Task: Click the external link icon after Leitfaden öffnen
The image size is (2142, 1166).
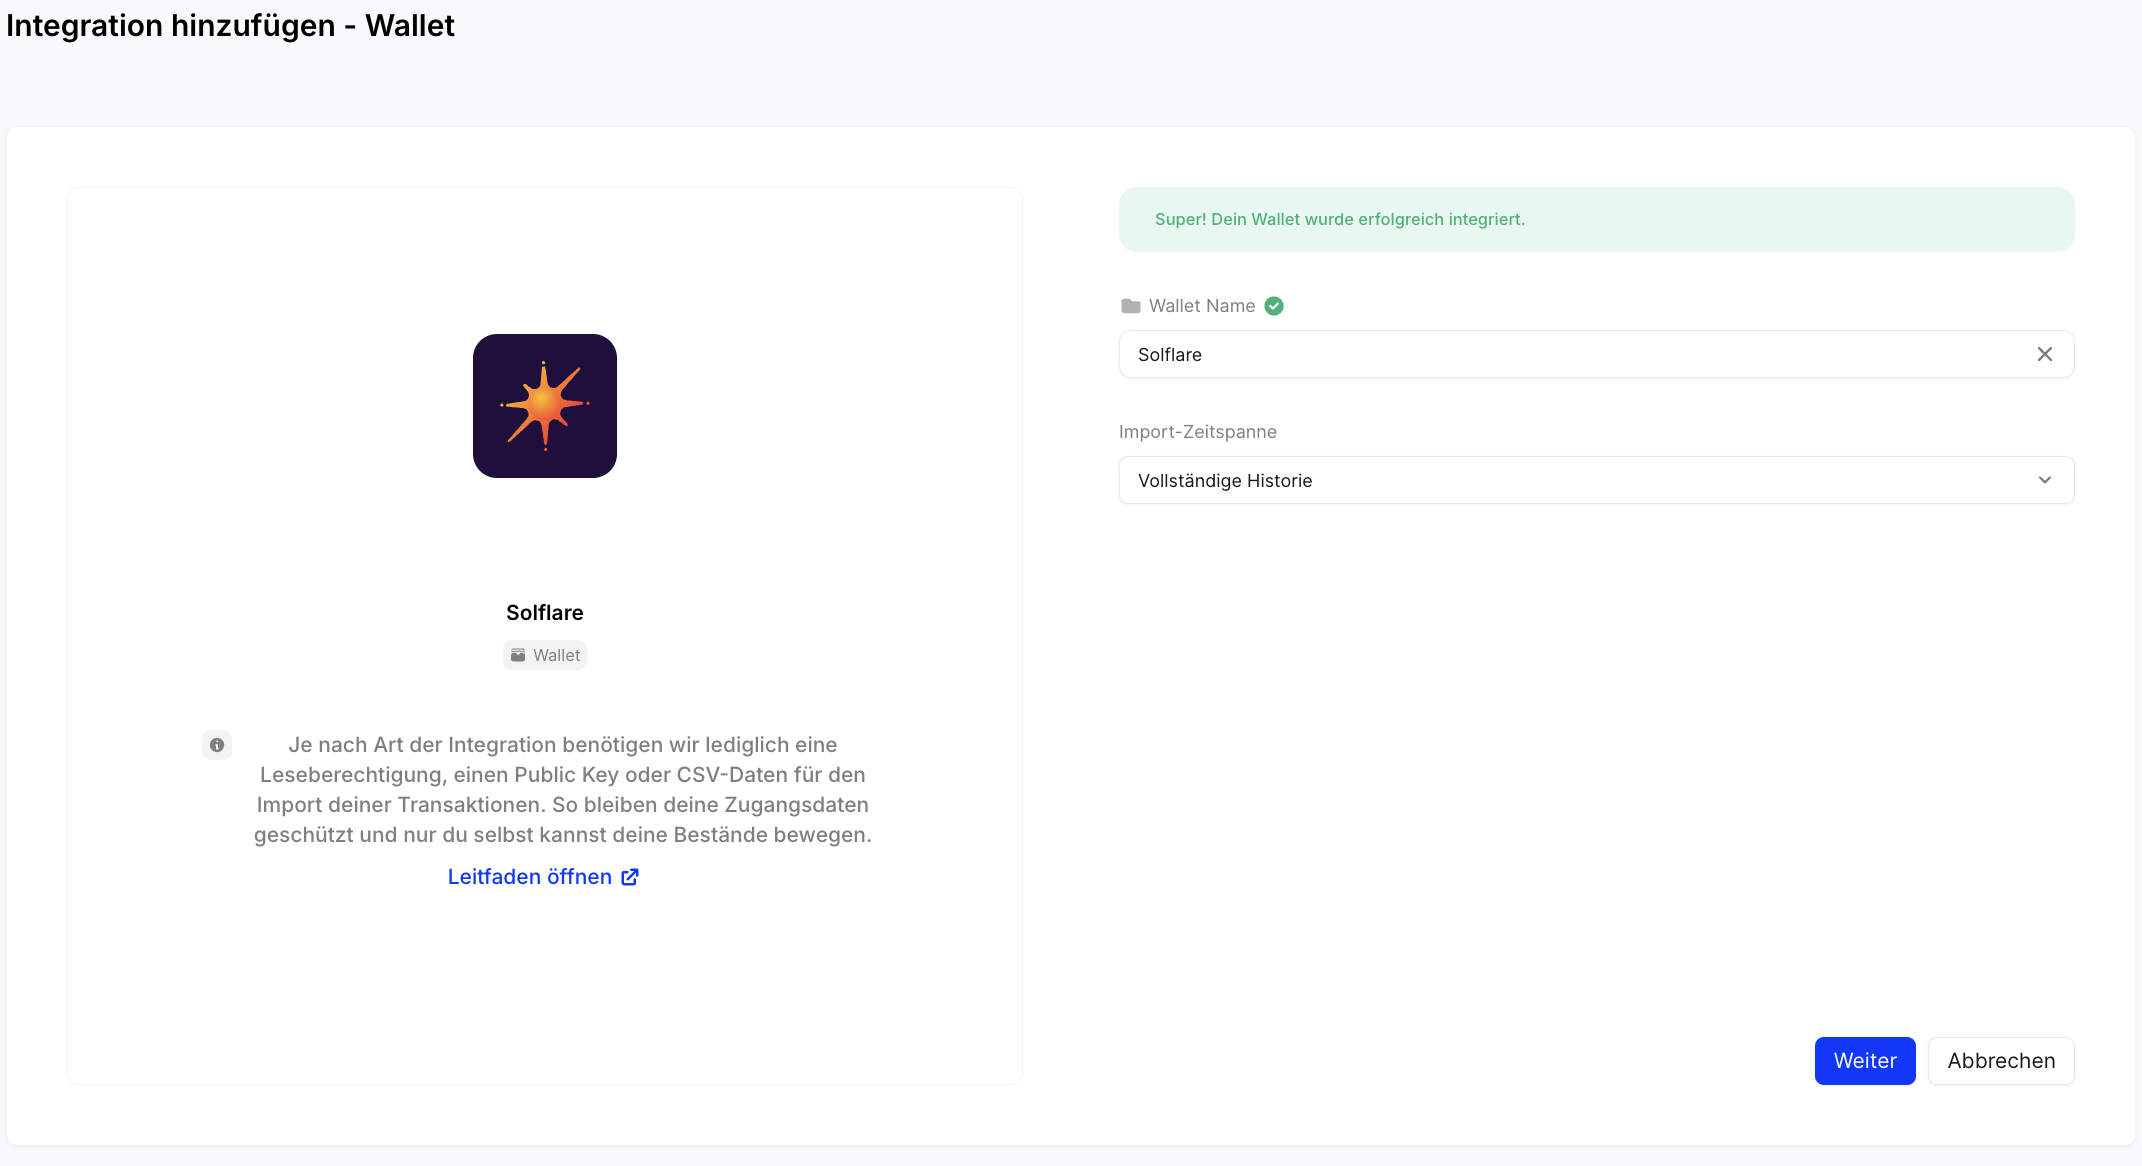Action: (630, 877)
